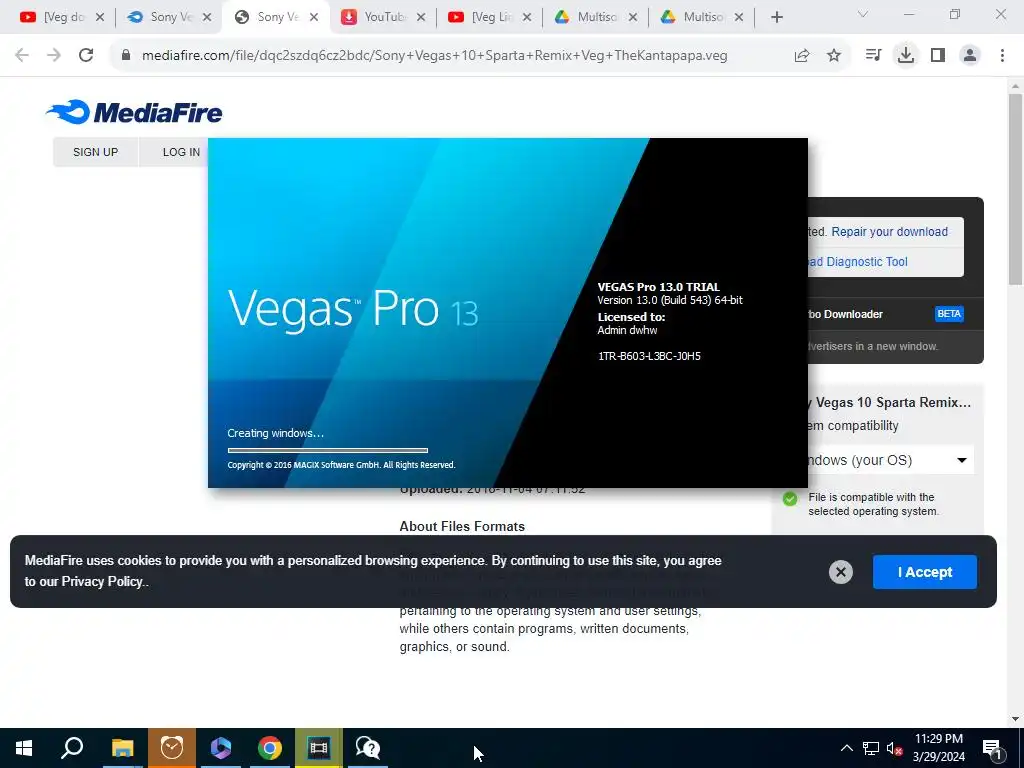Image resolution: width=1024 pixels, height=768 pixels.
Task: Click the 'File is compatible' status text
Action: pos(873,504)
